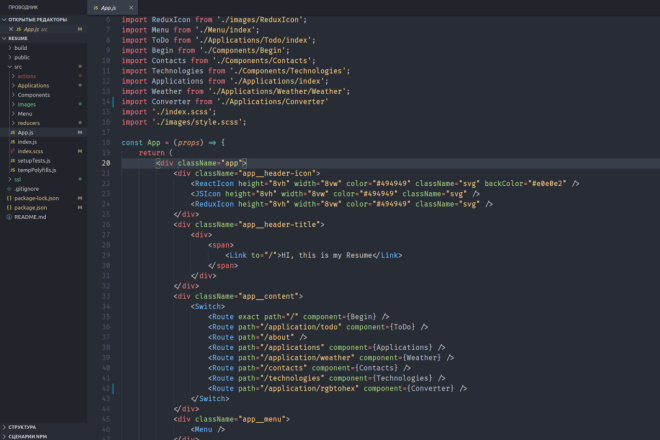Click the package-lock.json braces icon
The height and width of the screenshot is (440, 660).
tap(9, 198)
